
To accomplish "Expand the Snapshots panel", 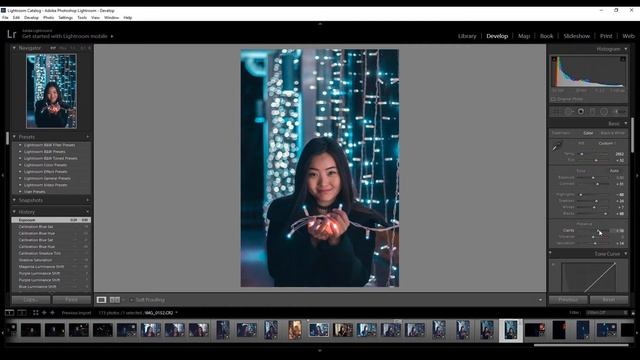I will [x=14, y=200].
